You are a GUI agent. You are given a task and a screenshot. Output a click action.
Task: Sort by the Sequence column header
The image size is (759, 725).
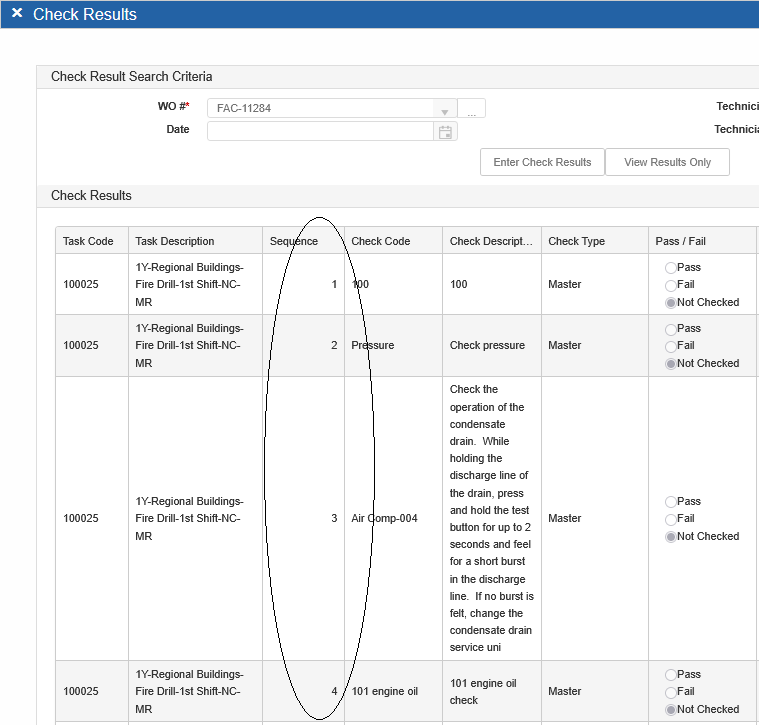pyautogui.click(x=294, y=241)
